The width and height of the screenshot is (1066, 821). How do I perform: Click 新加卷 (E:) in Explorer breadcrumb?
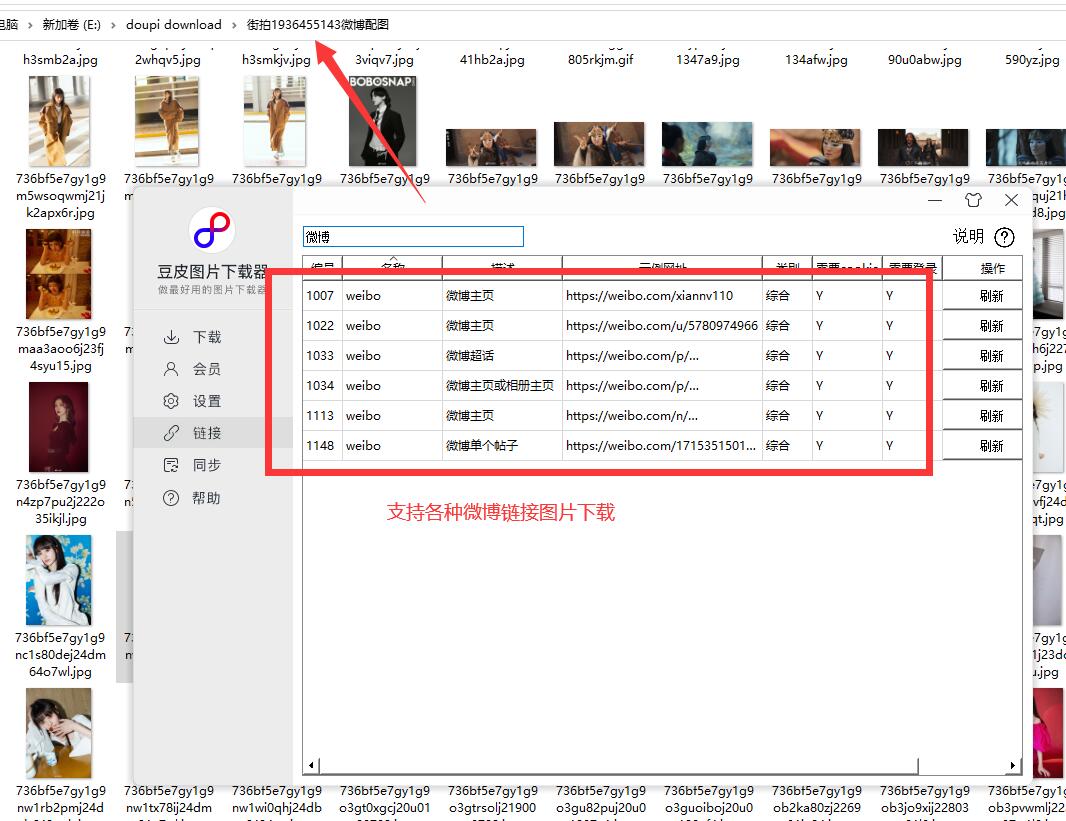pyautogui.click(x=71, y=24)
